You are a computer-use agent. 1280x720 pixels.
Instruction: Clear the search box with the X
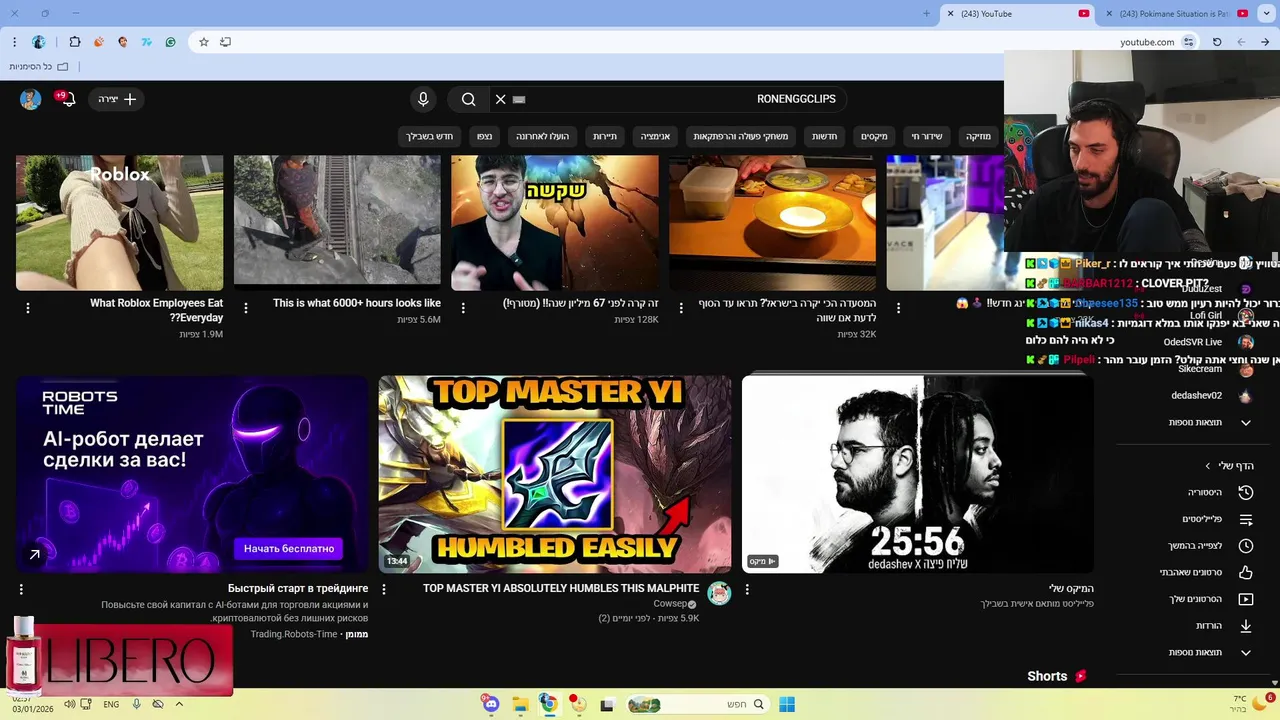pyautogui.click(x=500, y=99)
